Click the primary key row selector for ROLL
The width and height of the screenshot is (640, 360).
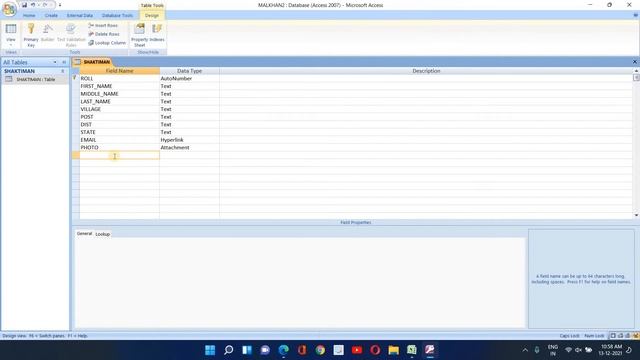[x=76, y=78]
